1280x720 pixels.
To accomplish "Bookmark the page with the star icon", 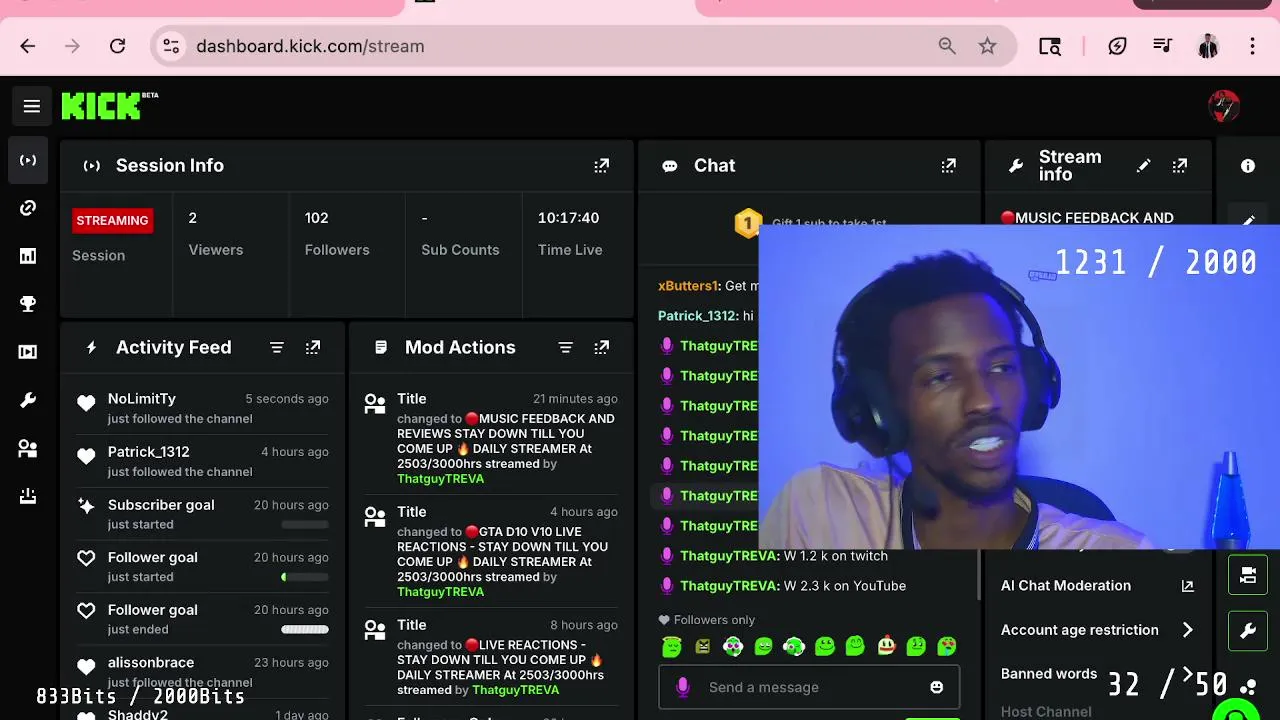I will (988, 46).
